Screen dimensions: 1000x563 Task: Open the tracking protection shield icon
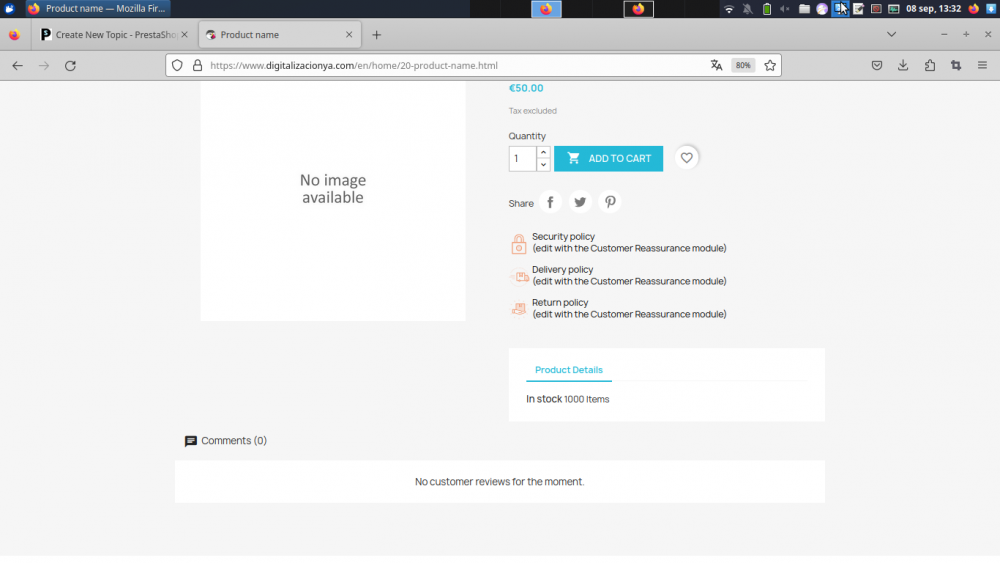pyautogui.click(x=177, y=66)
